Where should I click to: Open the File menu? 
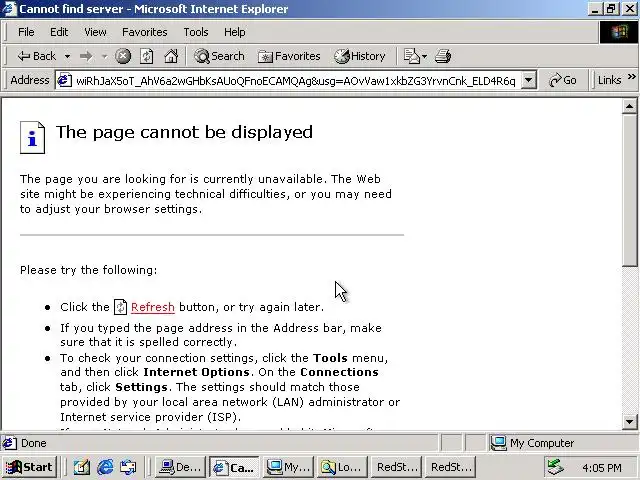point(26,32)
